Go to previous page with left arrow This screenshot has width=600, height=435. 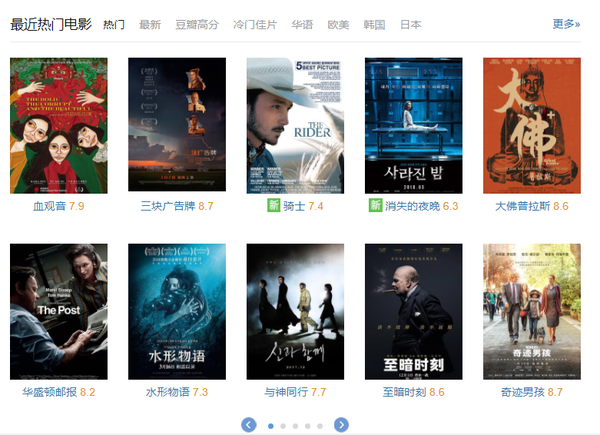249,425
